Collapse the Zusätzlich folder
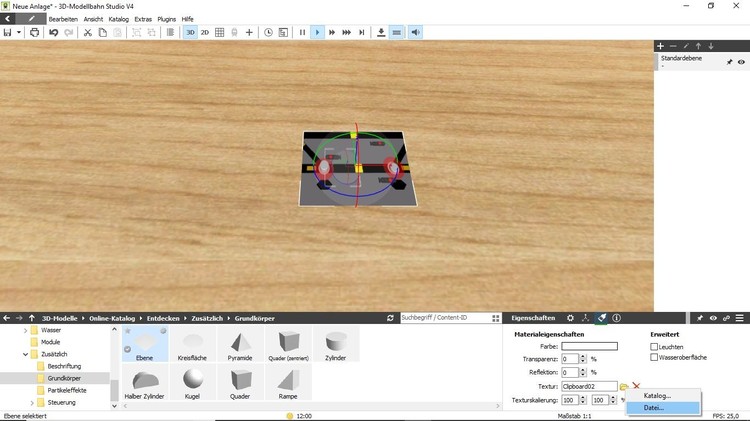 click(x=25, y=355)
